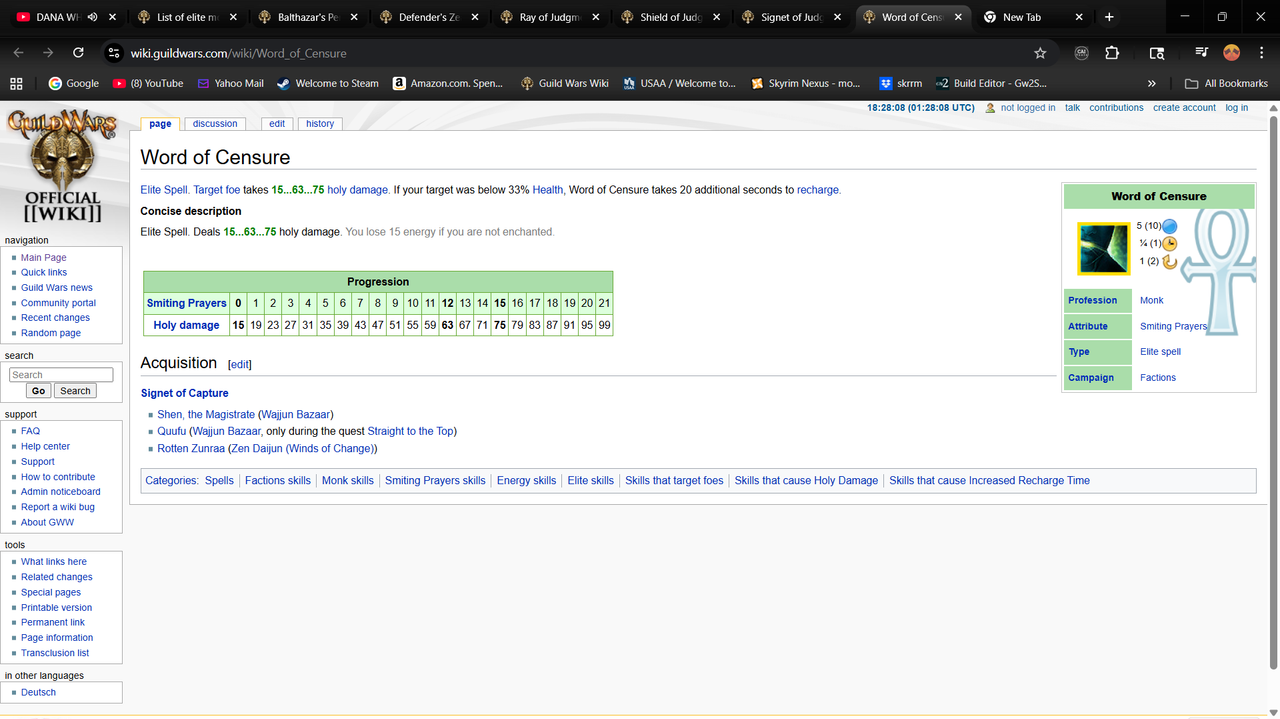Open the Zen Daijun (Winds of Change) link

(x=302, y=448)
